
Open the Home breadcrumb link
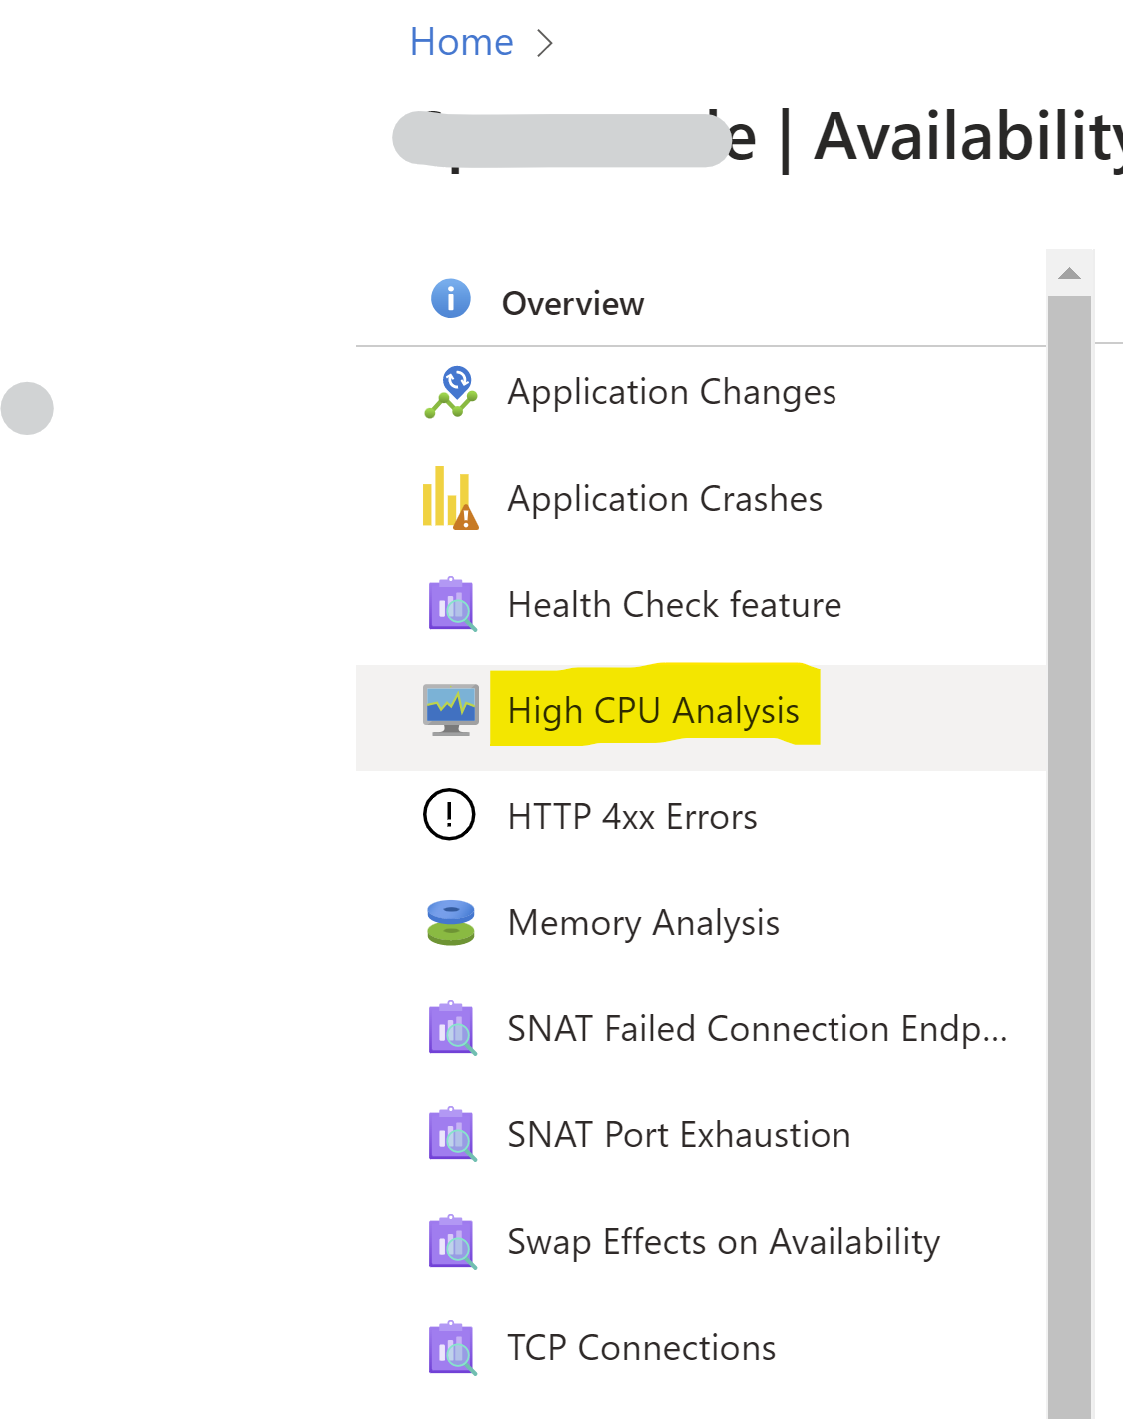(x=459, y=41)
